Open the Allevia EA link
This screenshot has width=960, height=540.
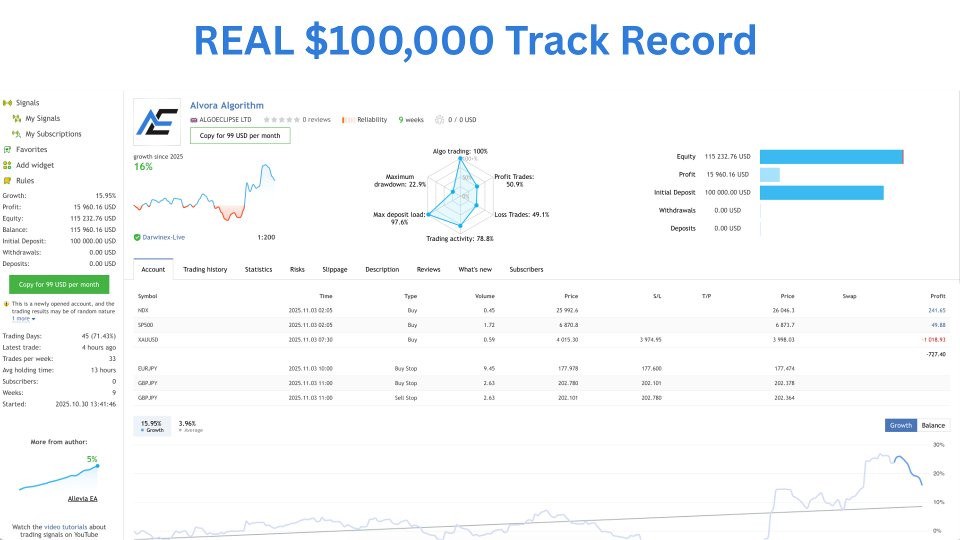point(83,499)
